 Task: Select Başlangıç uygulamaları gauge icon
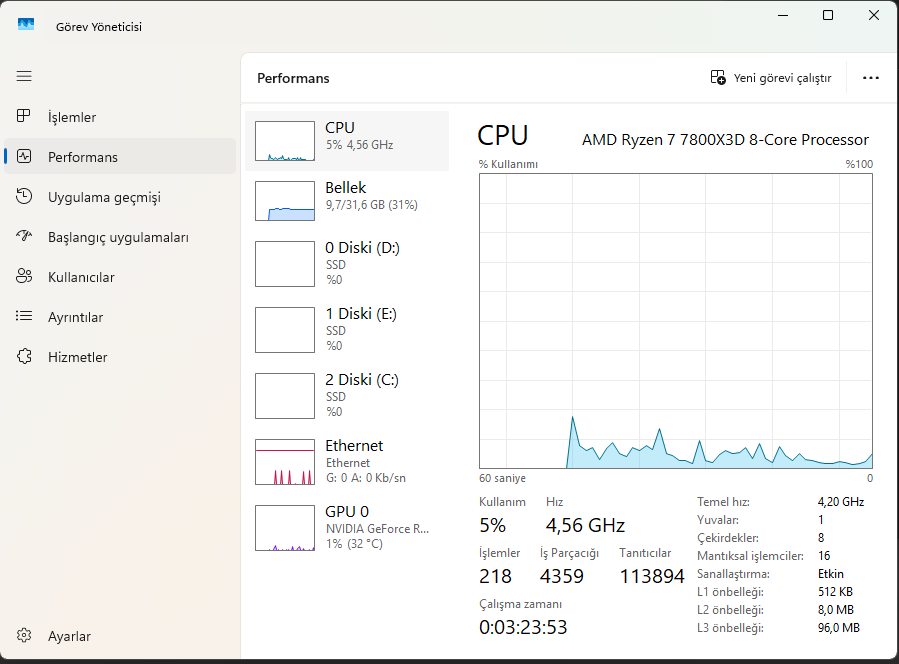coord(25,237)
